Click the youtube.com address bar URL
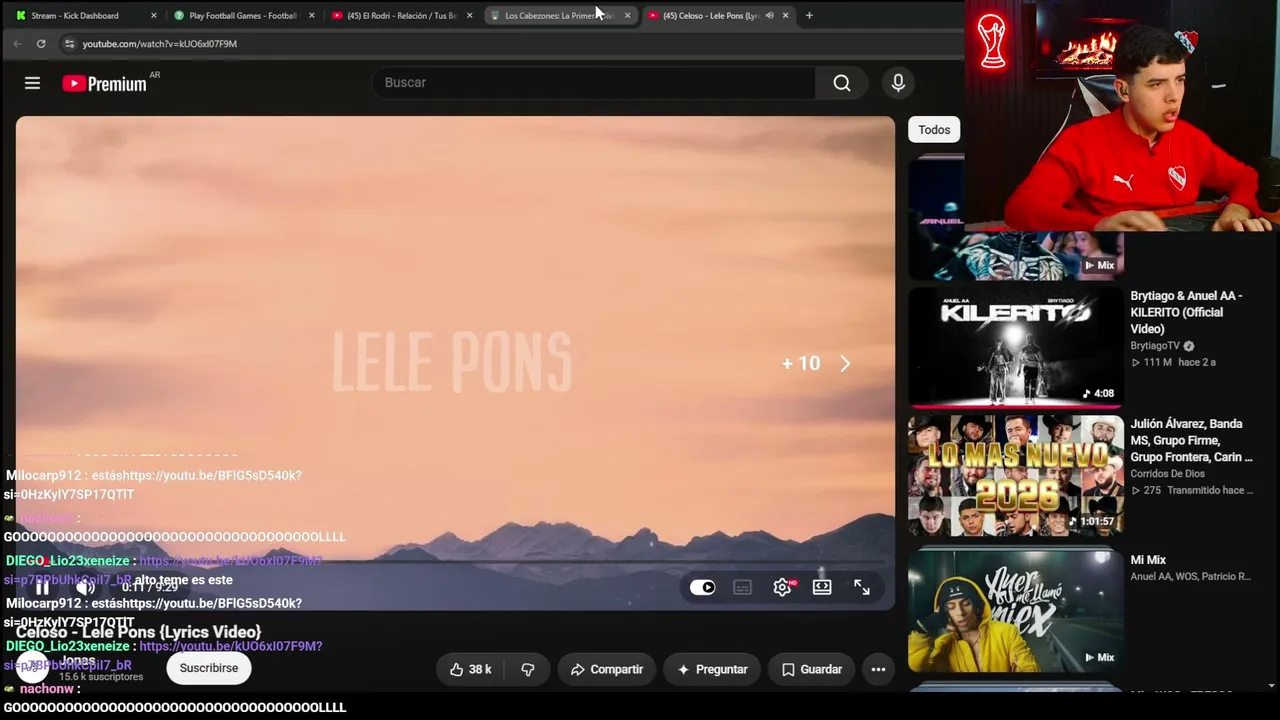The image size is (1280, 720). (160, 44)
